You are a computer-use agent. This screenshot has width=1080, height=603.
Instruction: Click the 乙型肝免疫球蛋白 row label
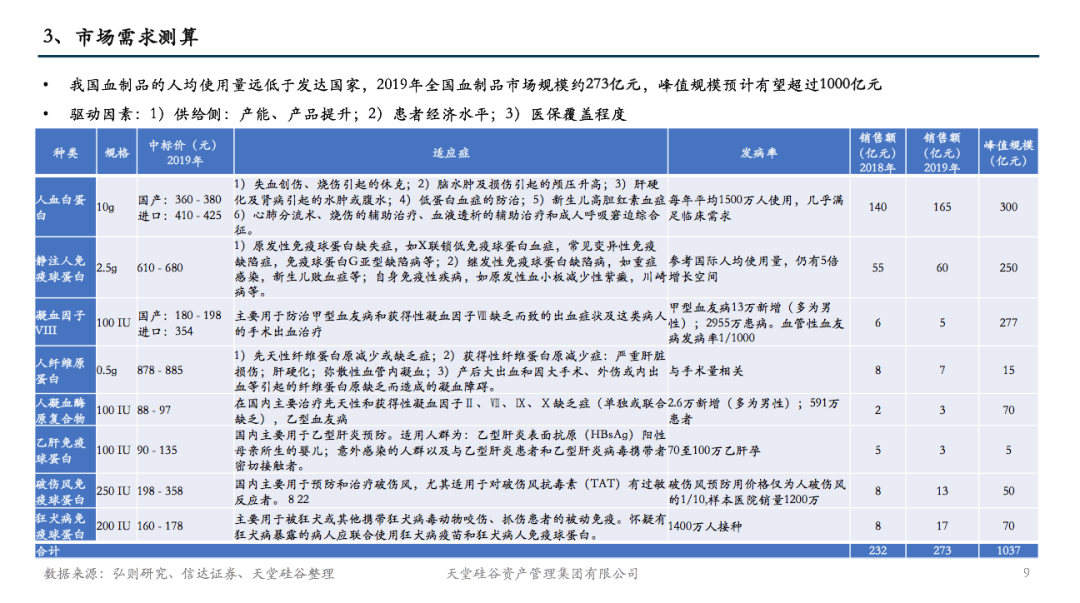point(62,450)
